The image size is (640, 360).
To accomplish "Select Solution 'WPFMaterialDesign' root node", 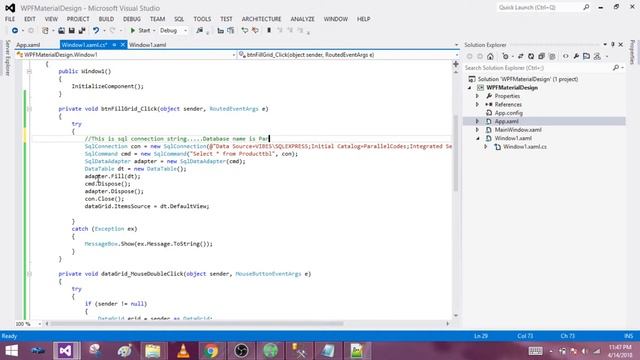I will pos(527,79).
